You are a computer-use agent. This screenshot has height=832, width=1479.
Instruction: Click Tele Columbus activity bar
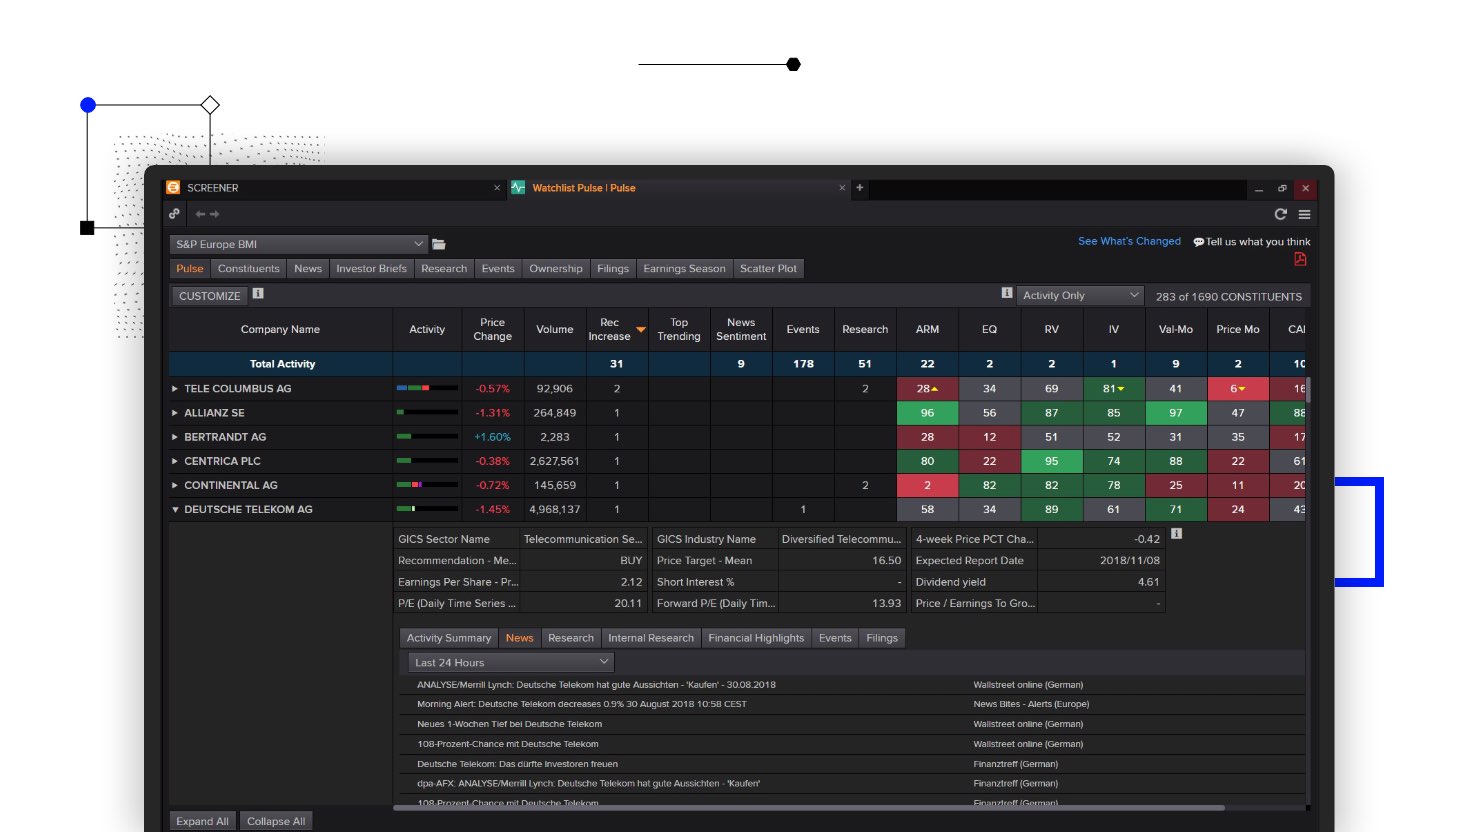pyautogui.click(x=427, y=388)
